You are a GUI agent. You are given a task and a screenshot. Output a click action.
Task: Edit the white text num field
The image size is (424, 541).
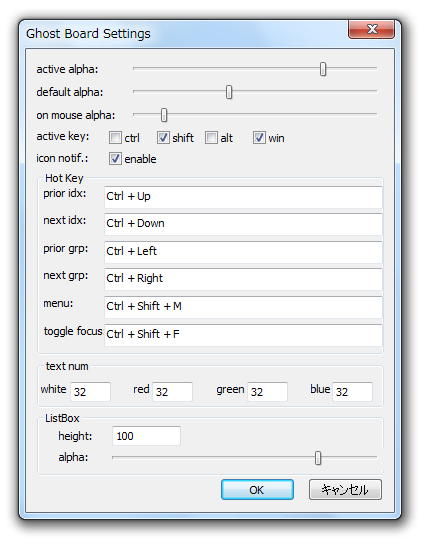pos(90,392)
